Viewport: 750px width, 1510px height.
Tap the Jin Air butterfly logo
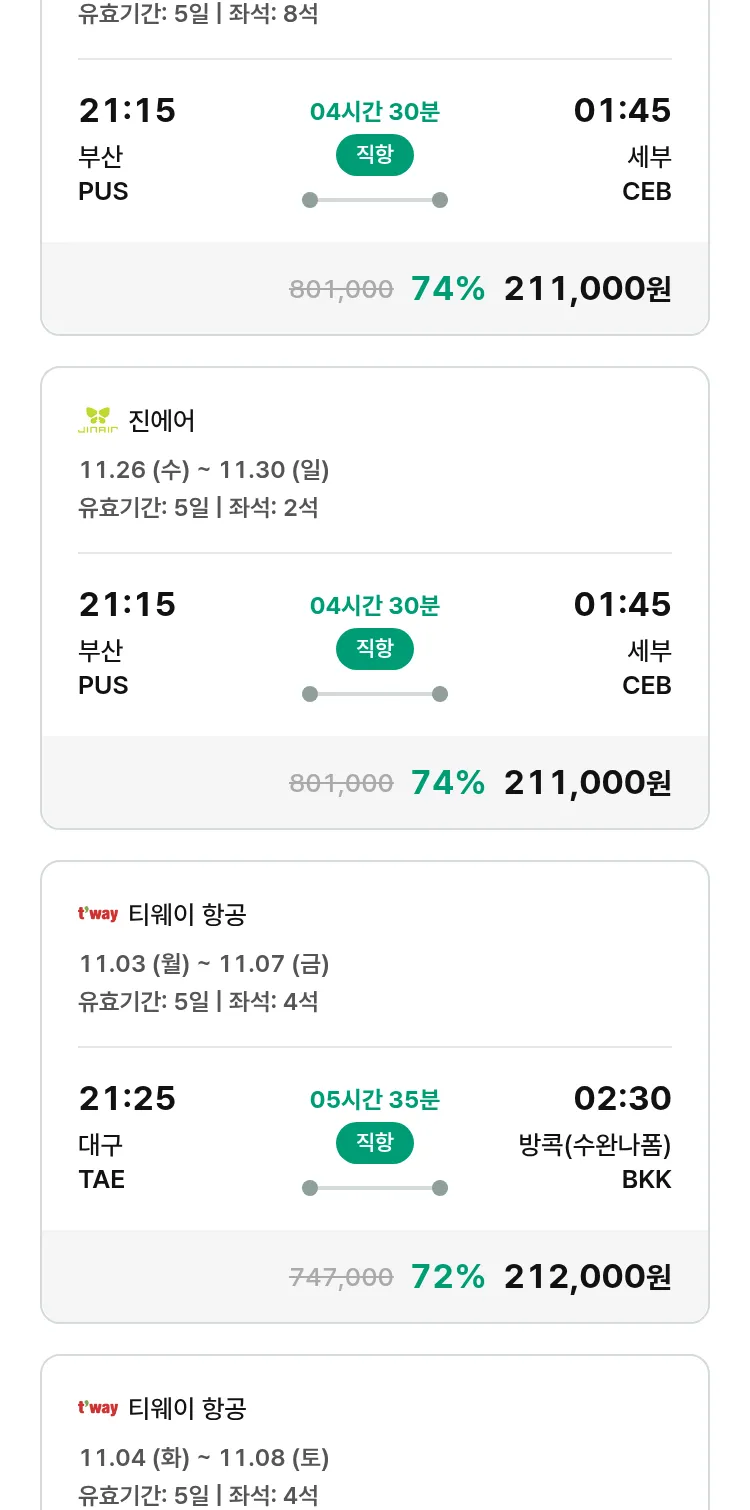click(x=98, y=420)
